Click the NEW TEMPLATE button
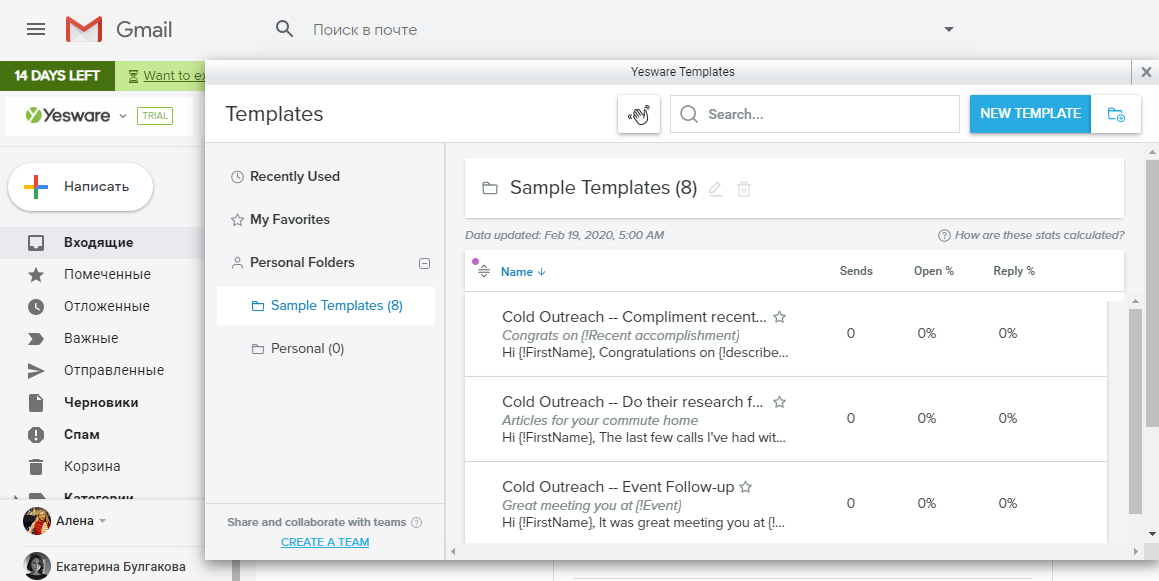Viewport: 1159px width, 581px height. pyautogui.click(x=1030, y=113)
